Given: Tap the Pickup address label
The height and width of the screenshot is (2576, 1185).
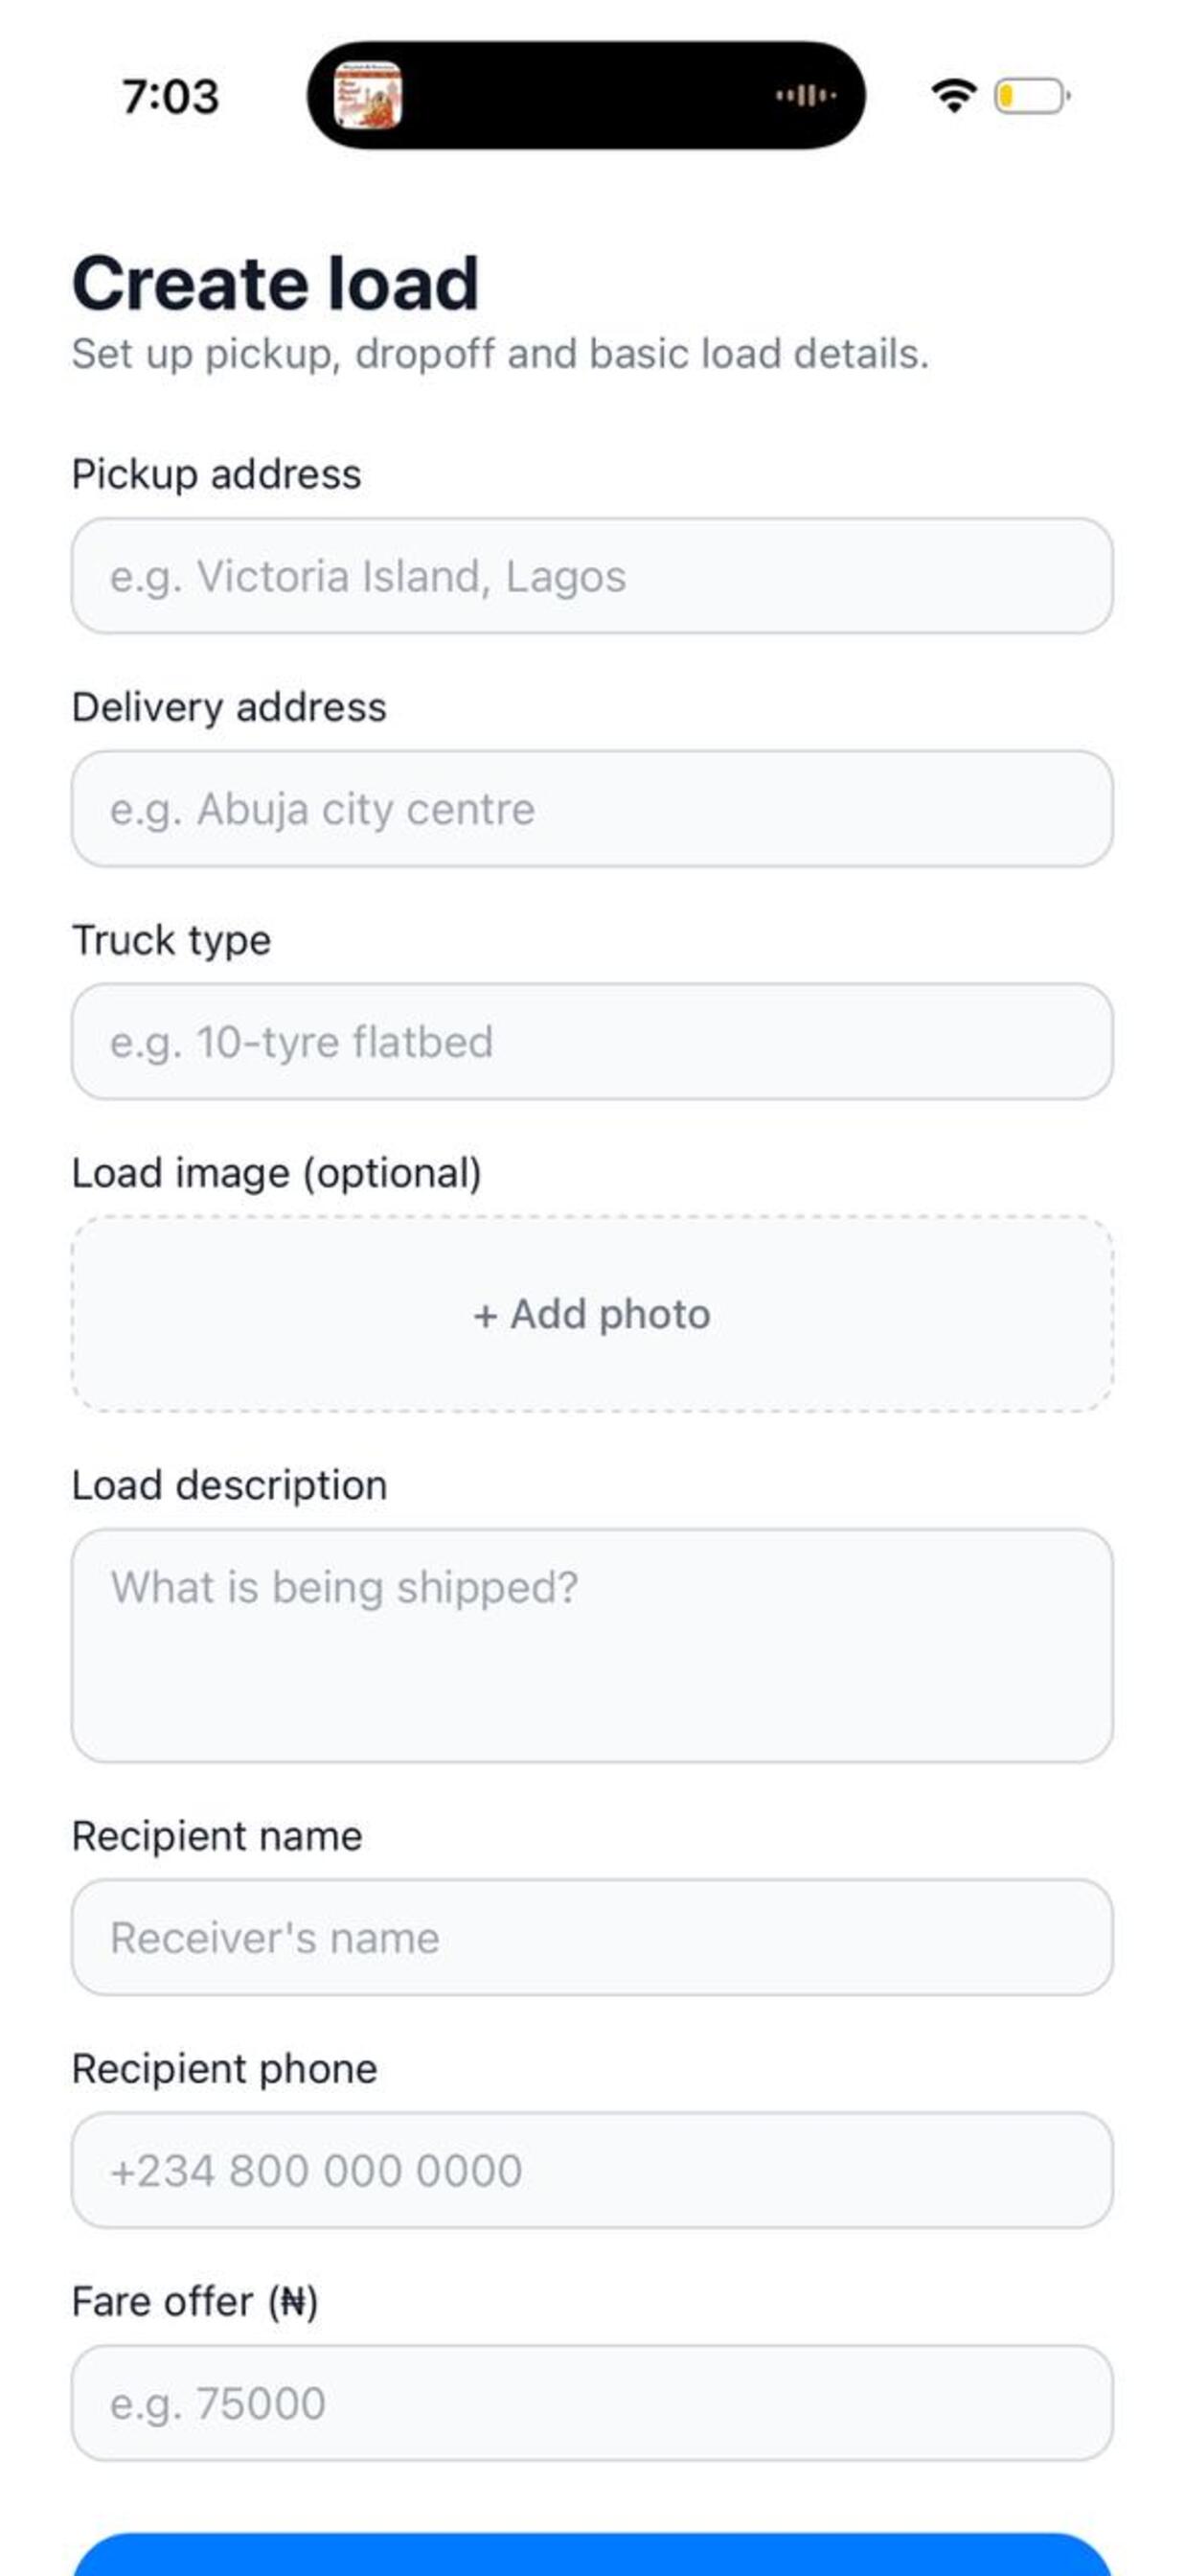Looking at the screenshot, I should 216,474.
